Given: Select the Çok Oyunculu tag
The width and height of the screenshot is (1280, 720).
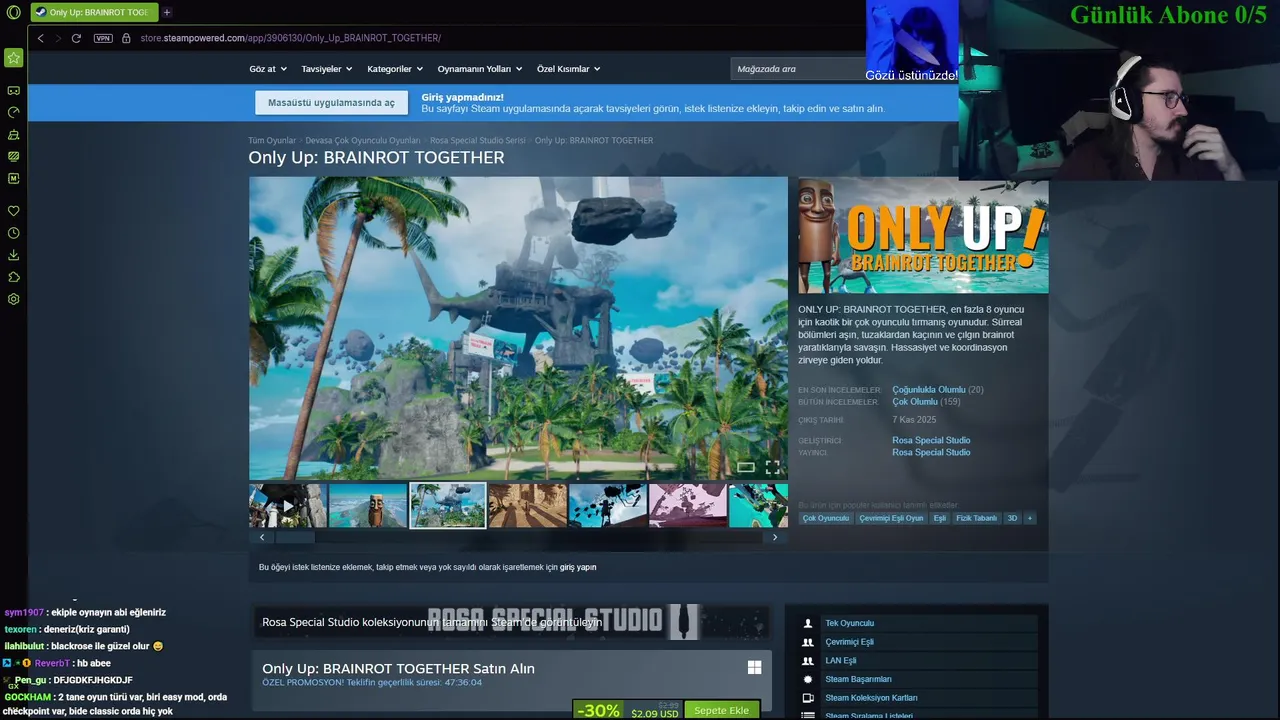Looking at the screenshot, I should pyautogui.click(x=825, y=518).
